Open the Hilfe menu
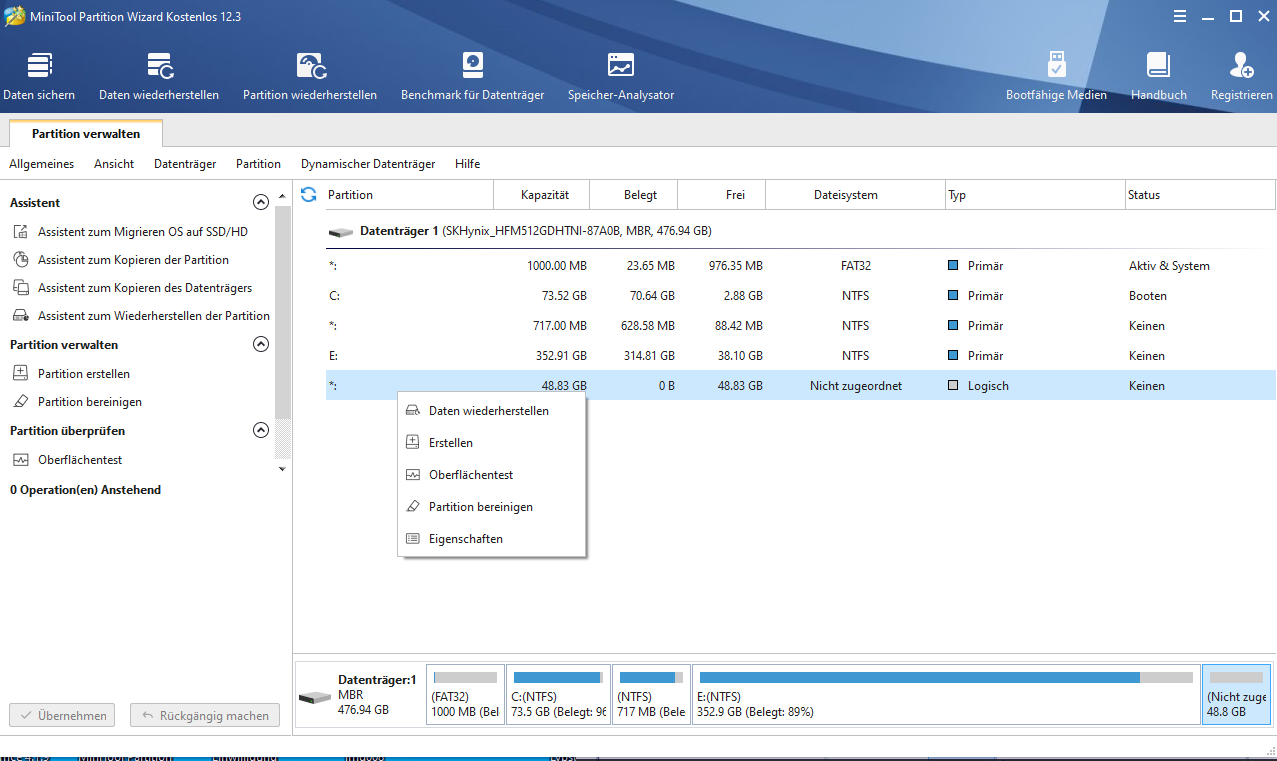1277x761 pixels. coord(467,164)
